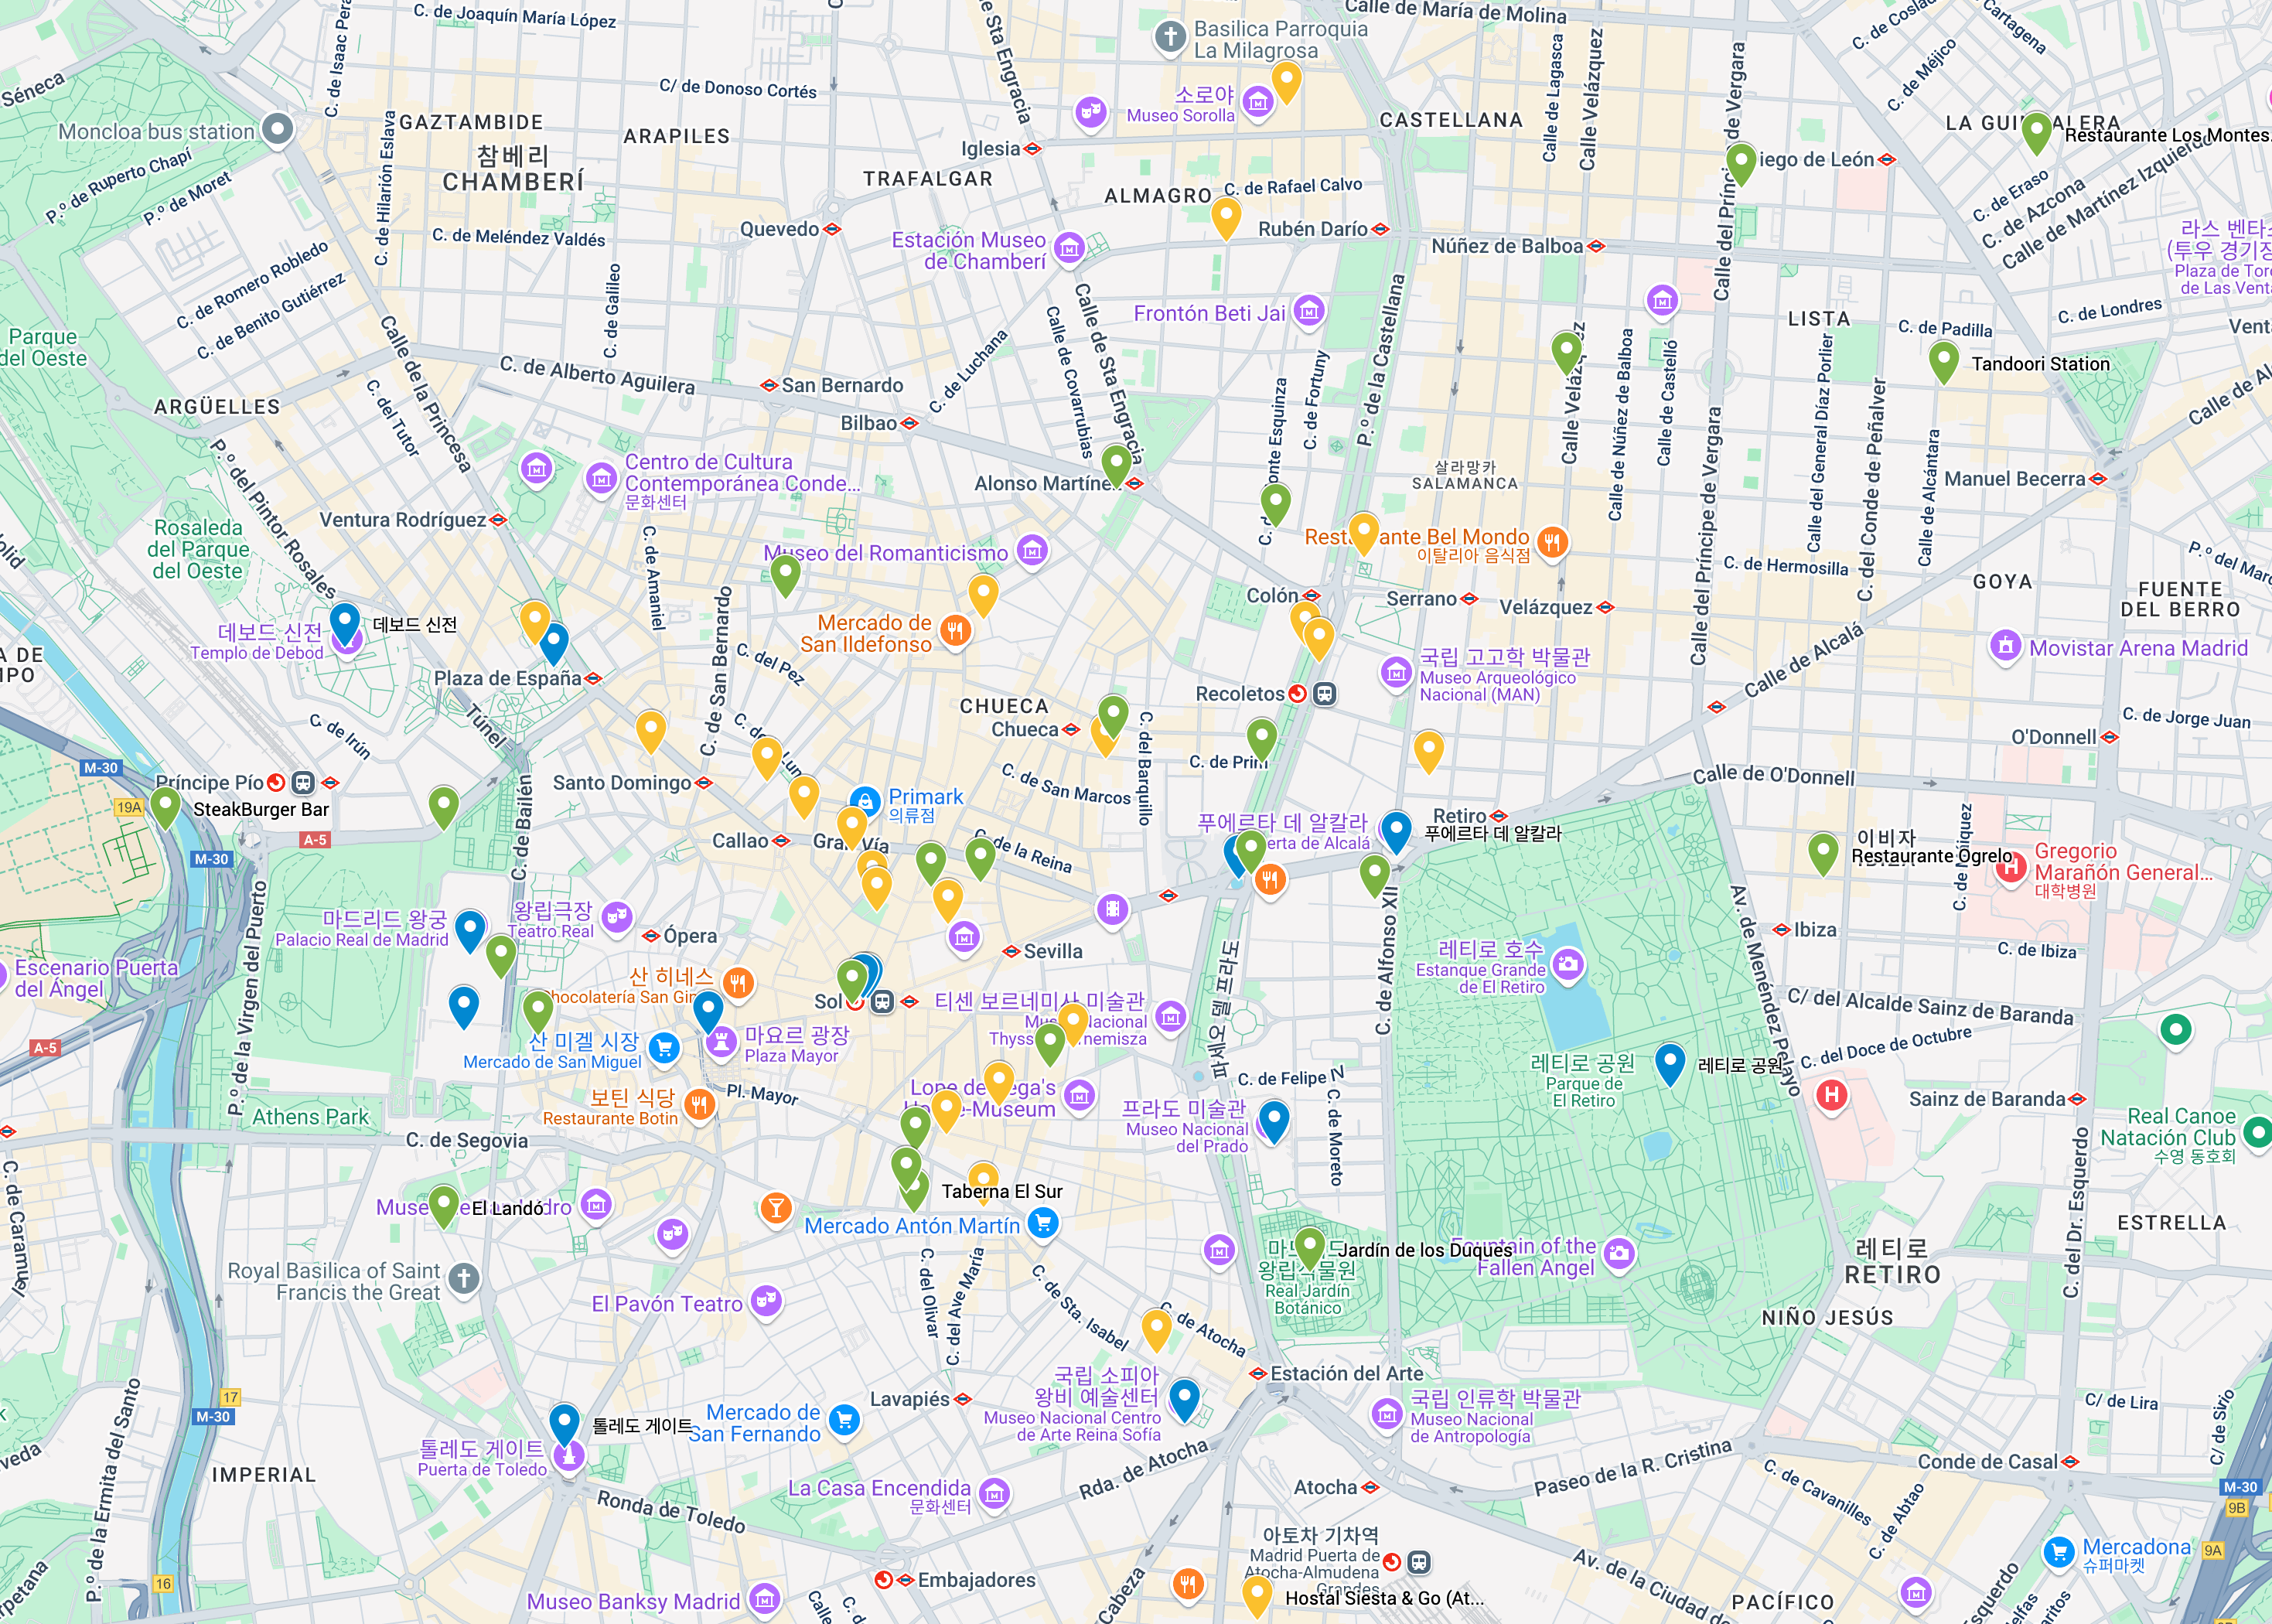Open the Museo Sorolla museum pin
Screen dimensions: 2272x1624
point(1259,101)
